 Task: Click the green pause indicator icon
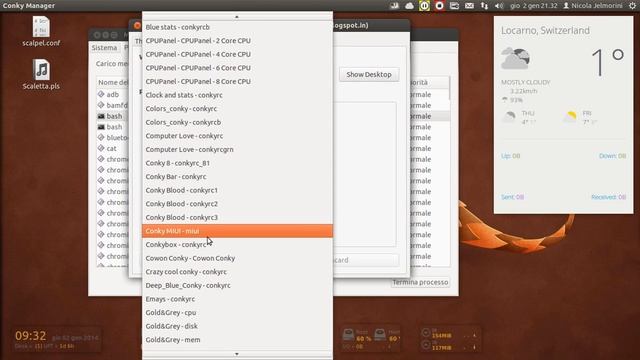[424, 6]
